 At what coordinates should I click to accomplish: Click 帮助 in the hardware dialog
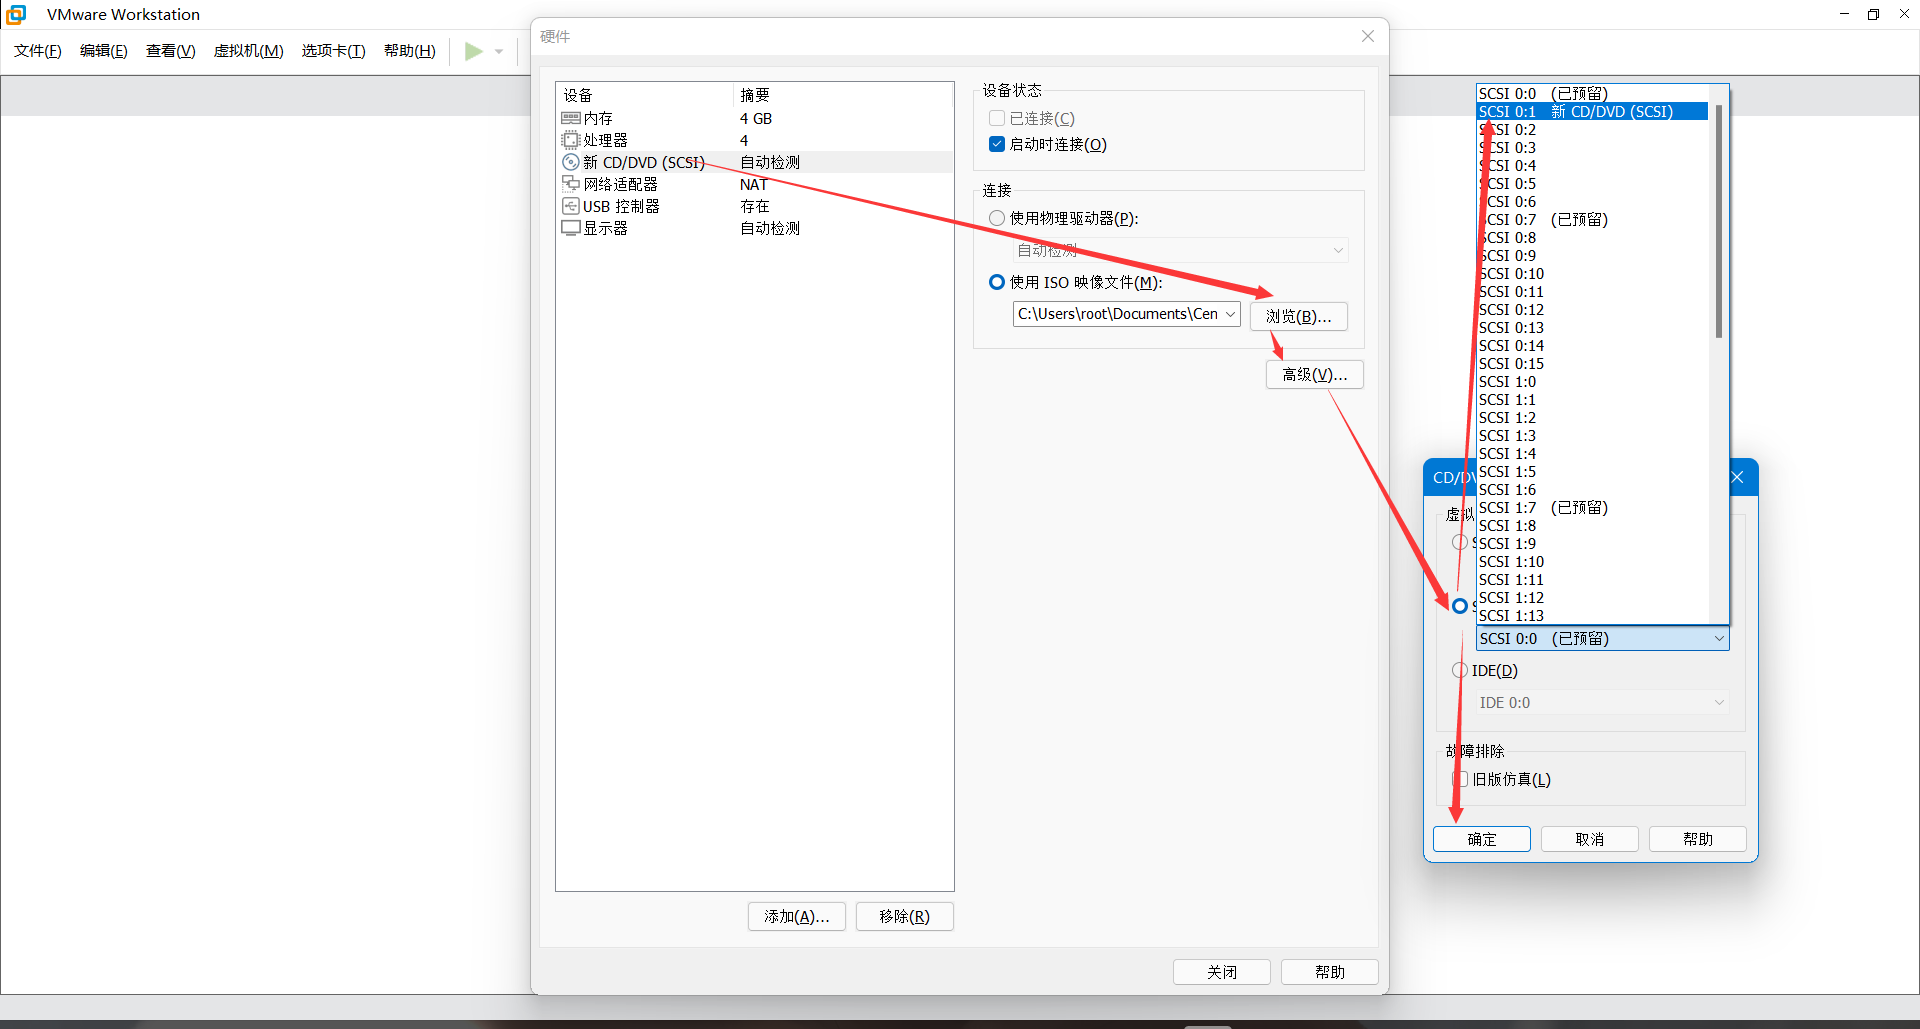(x=1330, y=972)
